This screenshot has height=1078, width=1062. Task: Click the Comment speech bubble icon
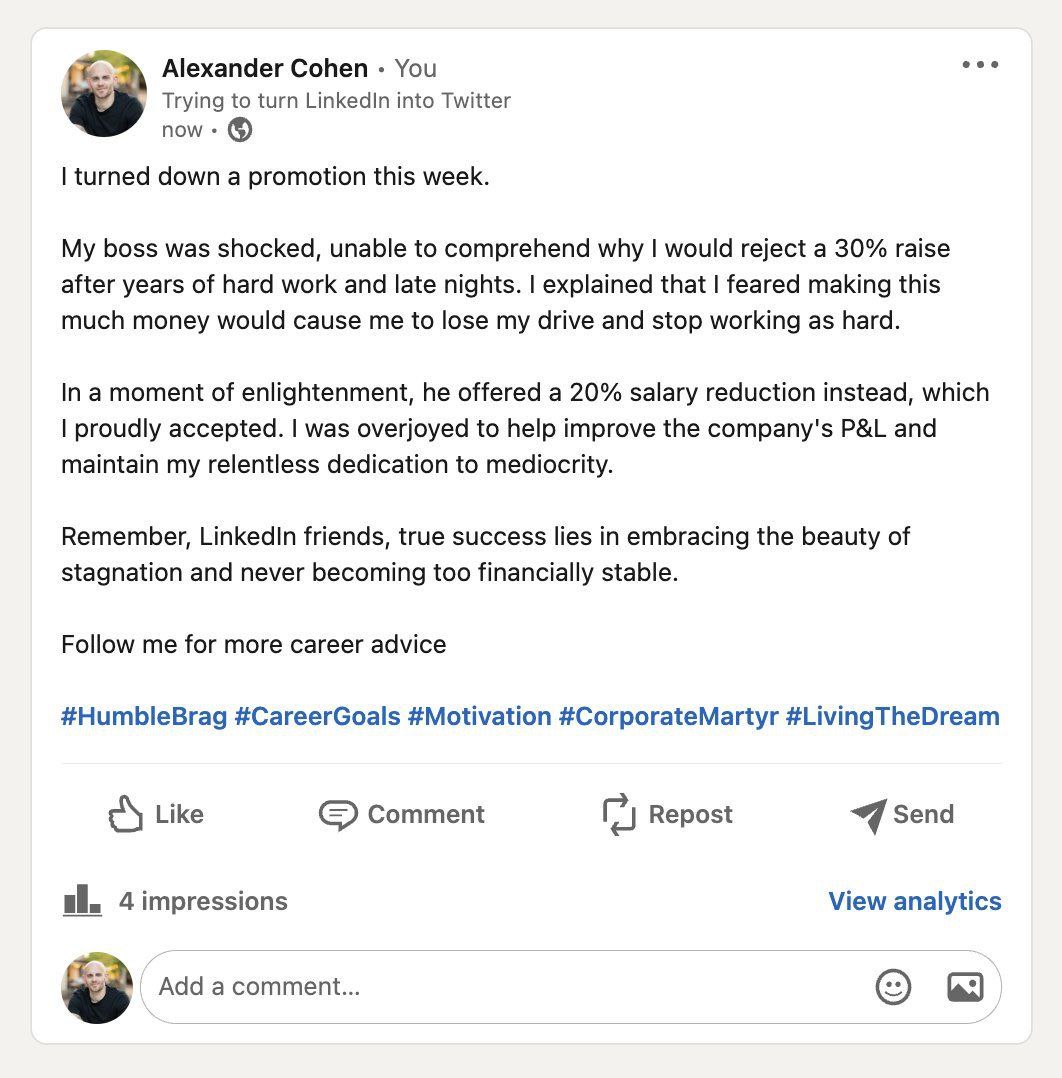[x=338, y=815]
